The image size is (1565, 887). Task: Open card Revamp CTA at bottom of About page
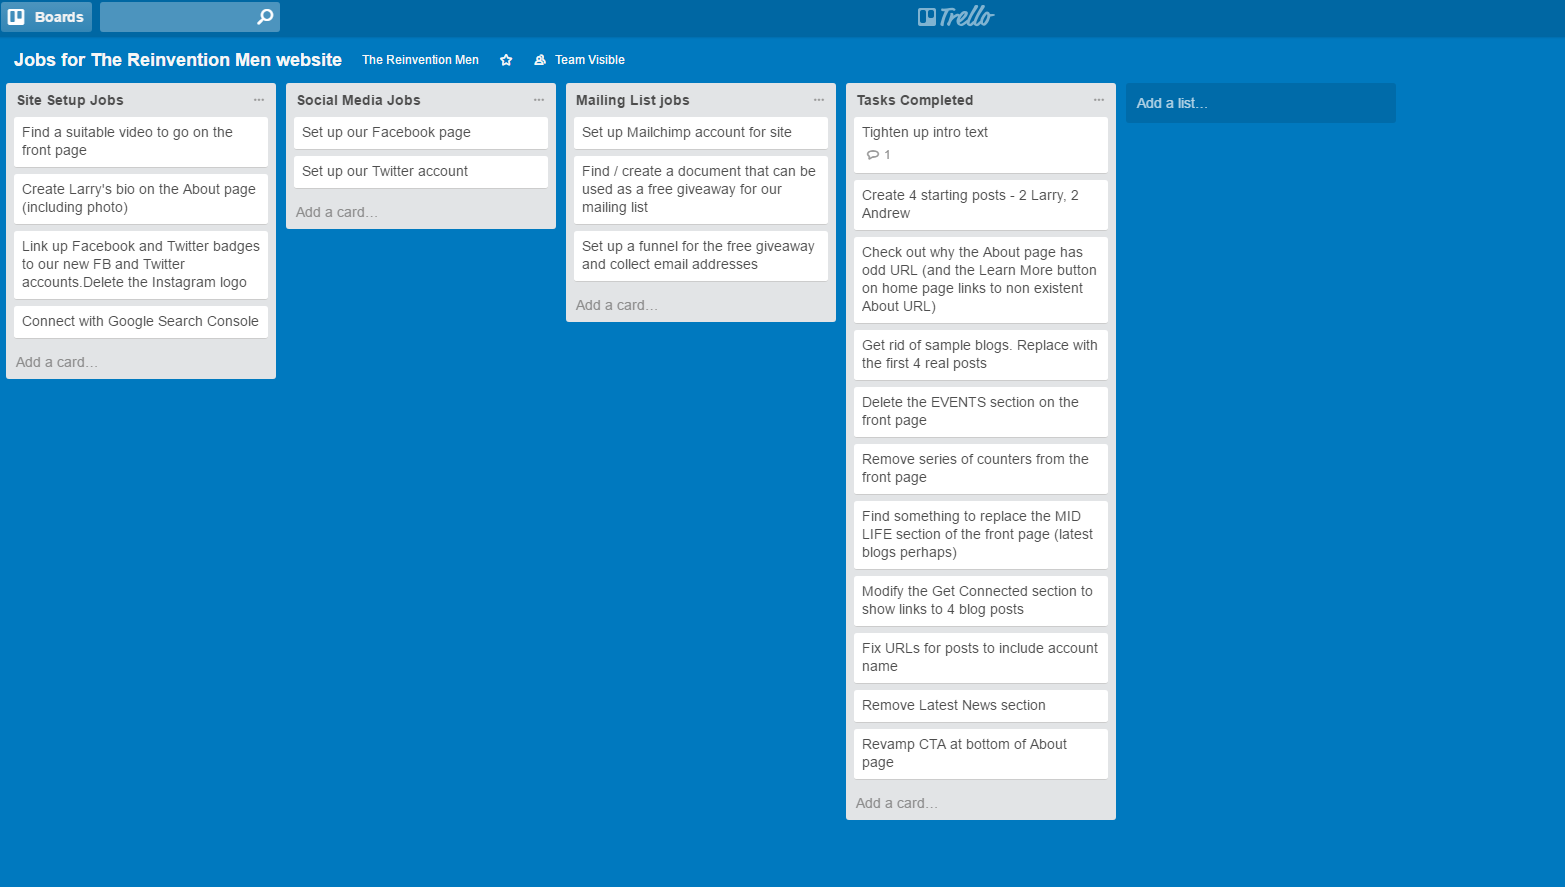[981, 753]
